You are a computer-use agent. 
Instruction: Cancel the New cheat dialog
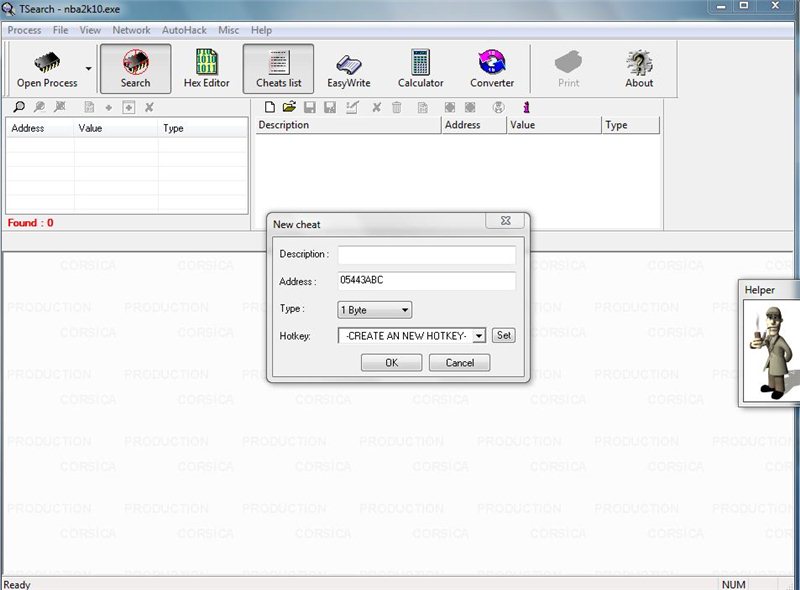pyautogui.click(x=460, y=363)
